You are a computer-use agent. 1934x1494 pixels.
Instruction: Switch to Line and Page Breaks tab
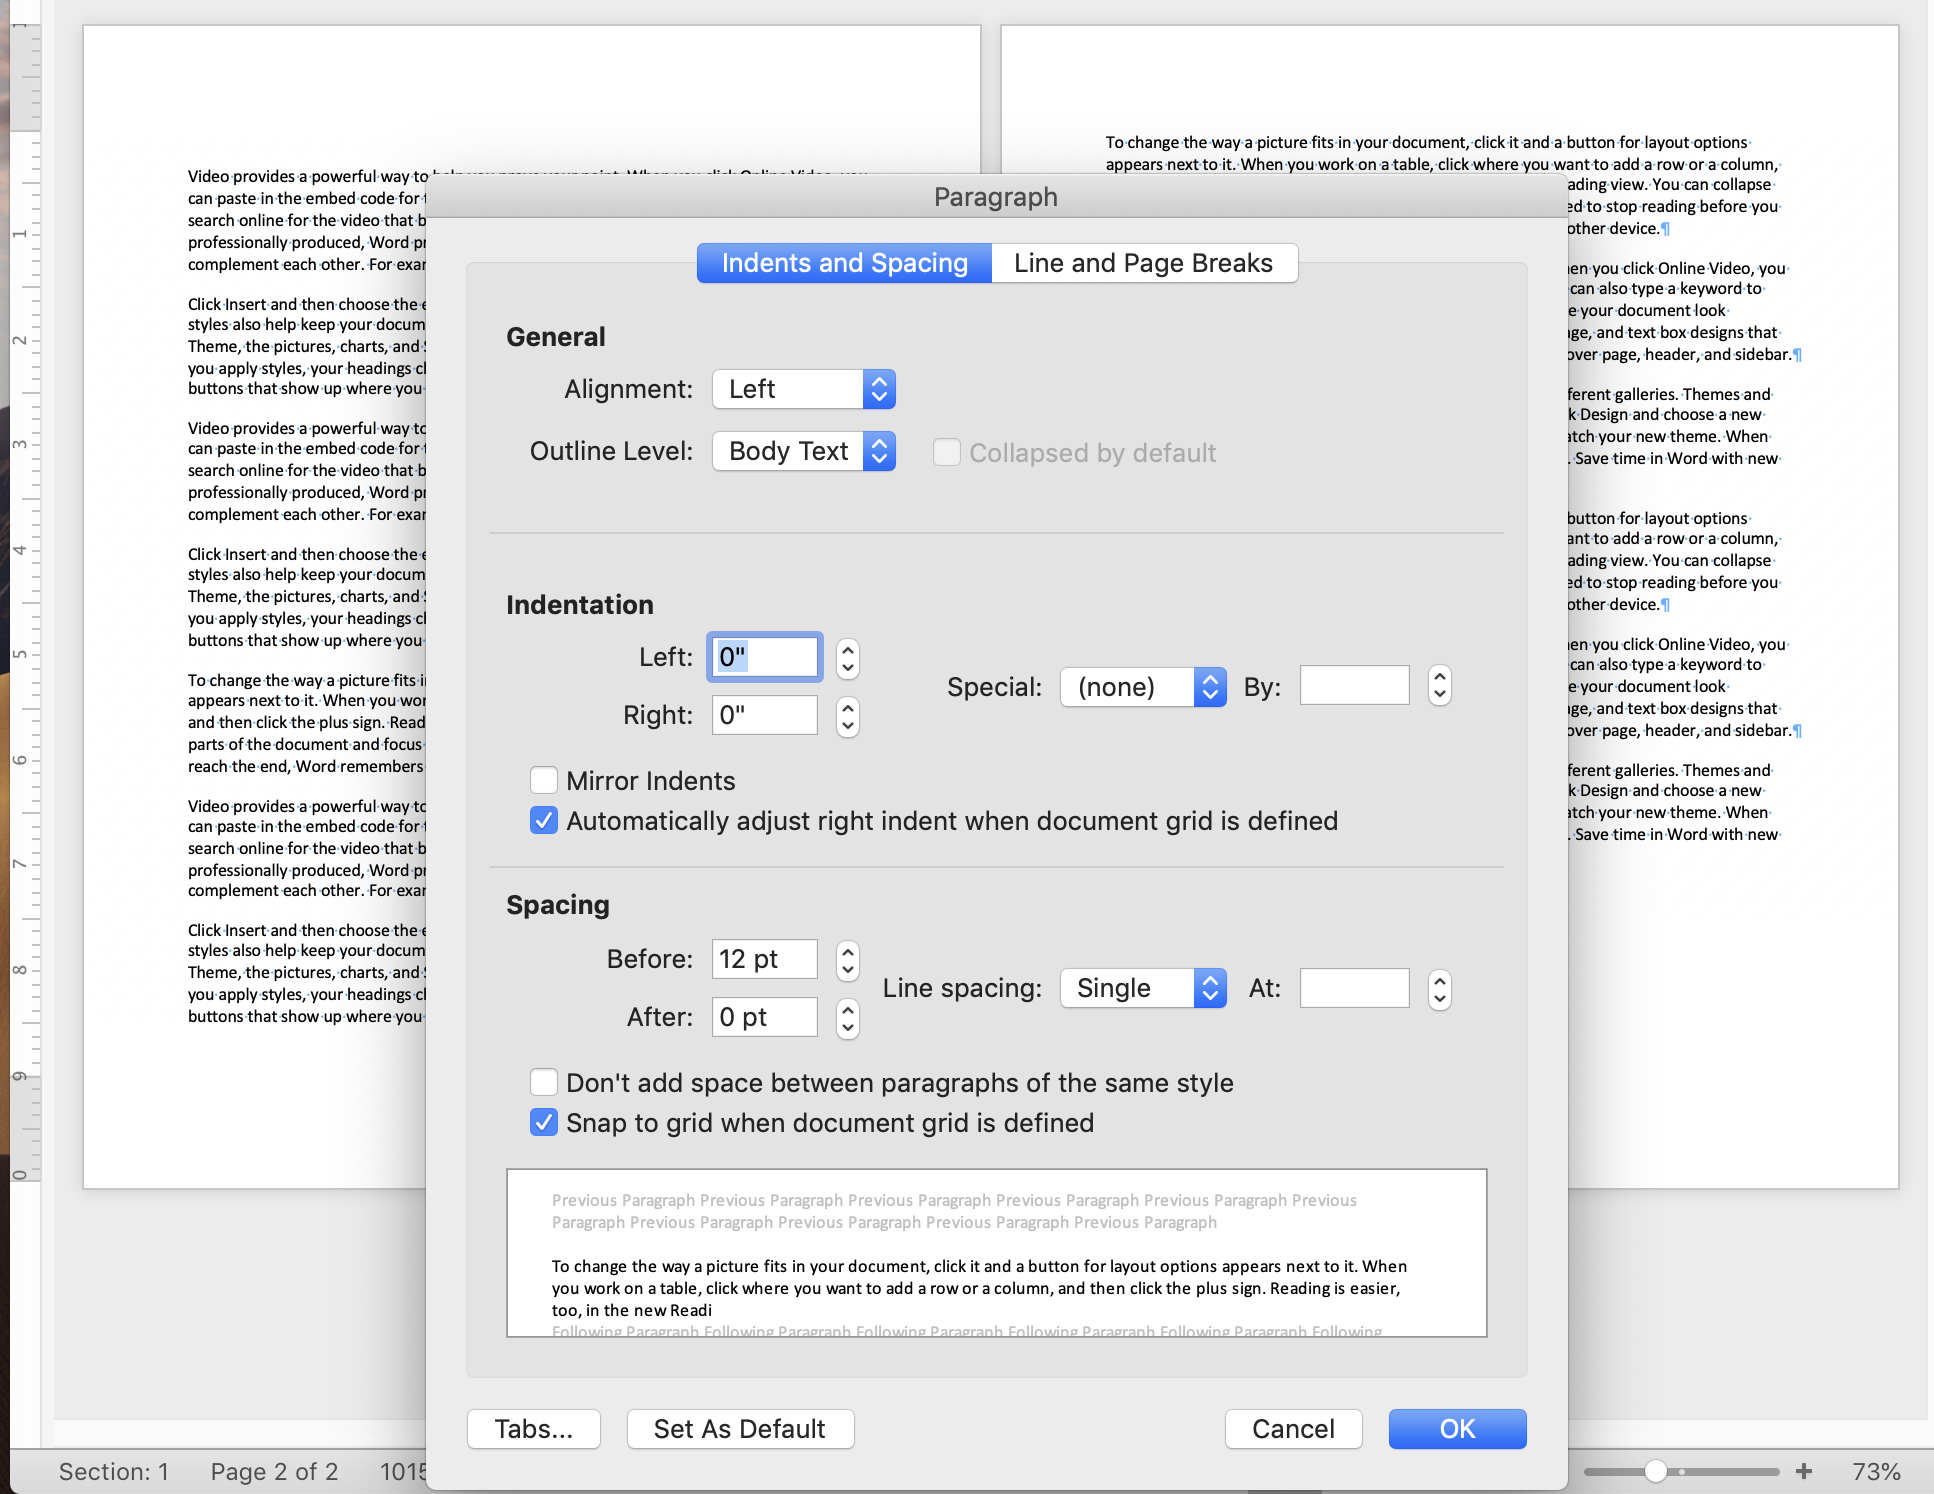pos(1142,262)
